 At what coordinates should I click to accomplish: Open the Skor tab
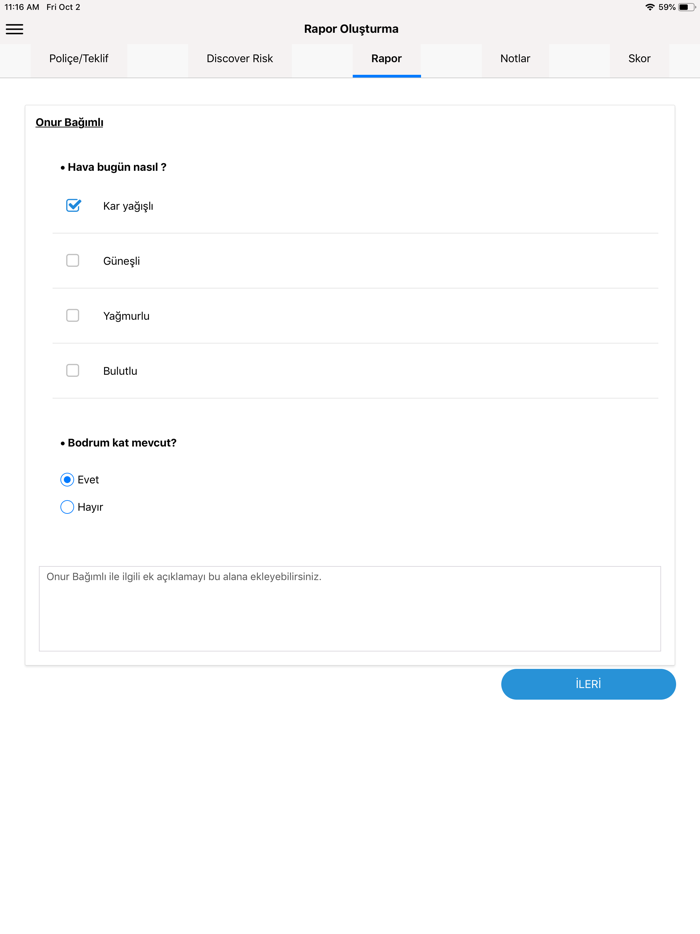tap(639, 58)
